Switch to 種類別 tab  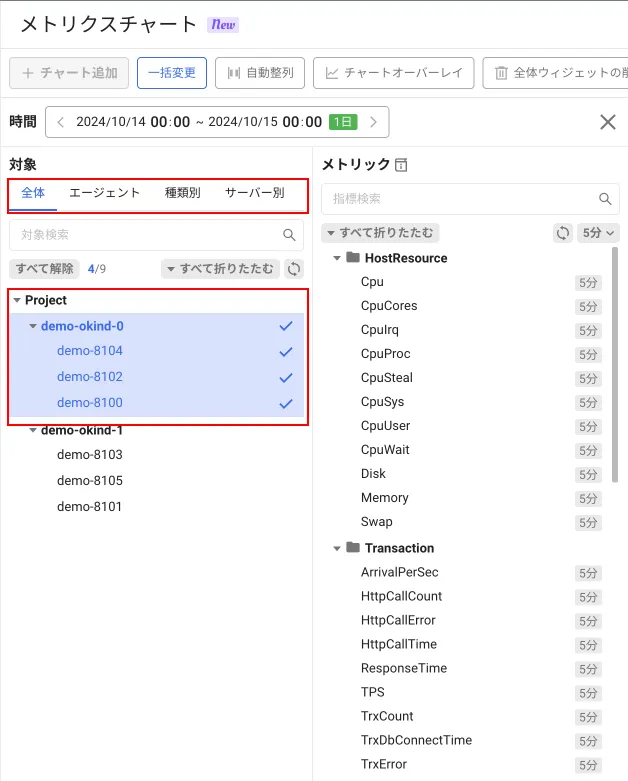183,193
